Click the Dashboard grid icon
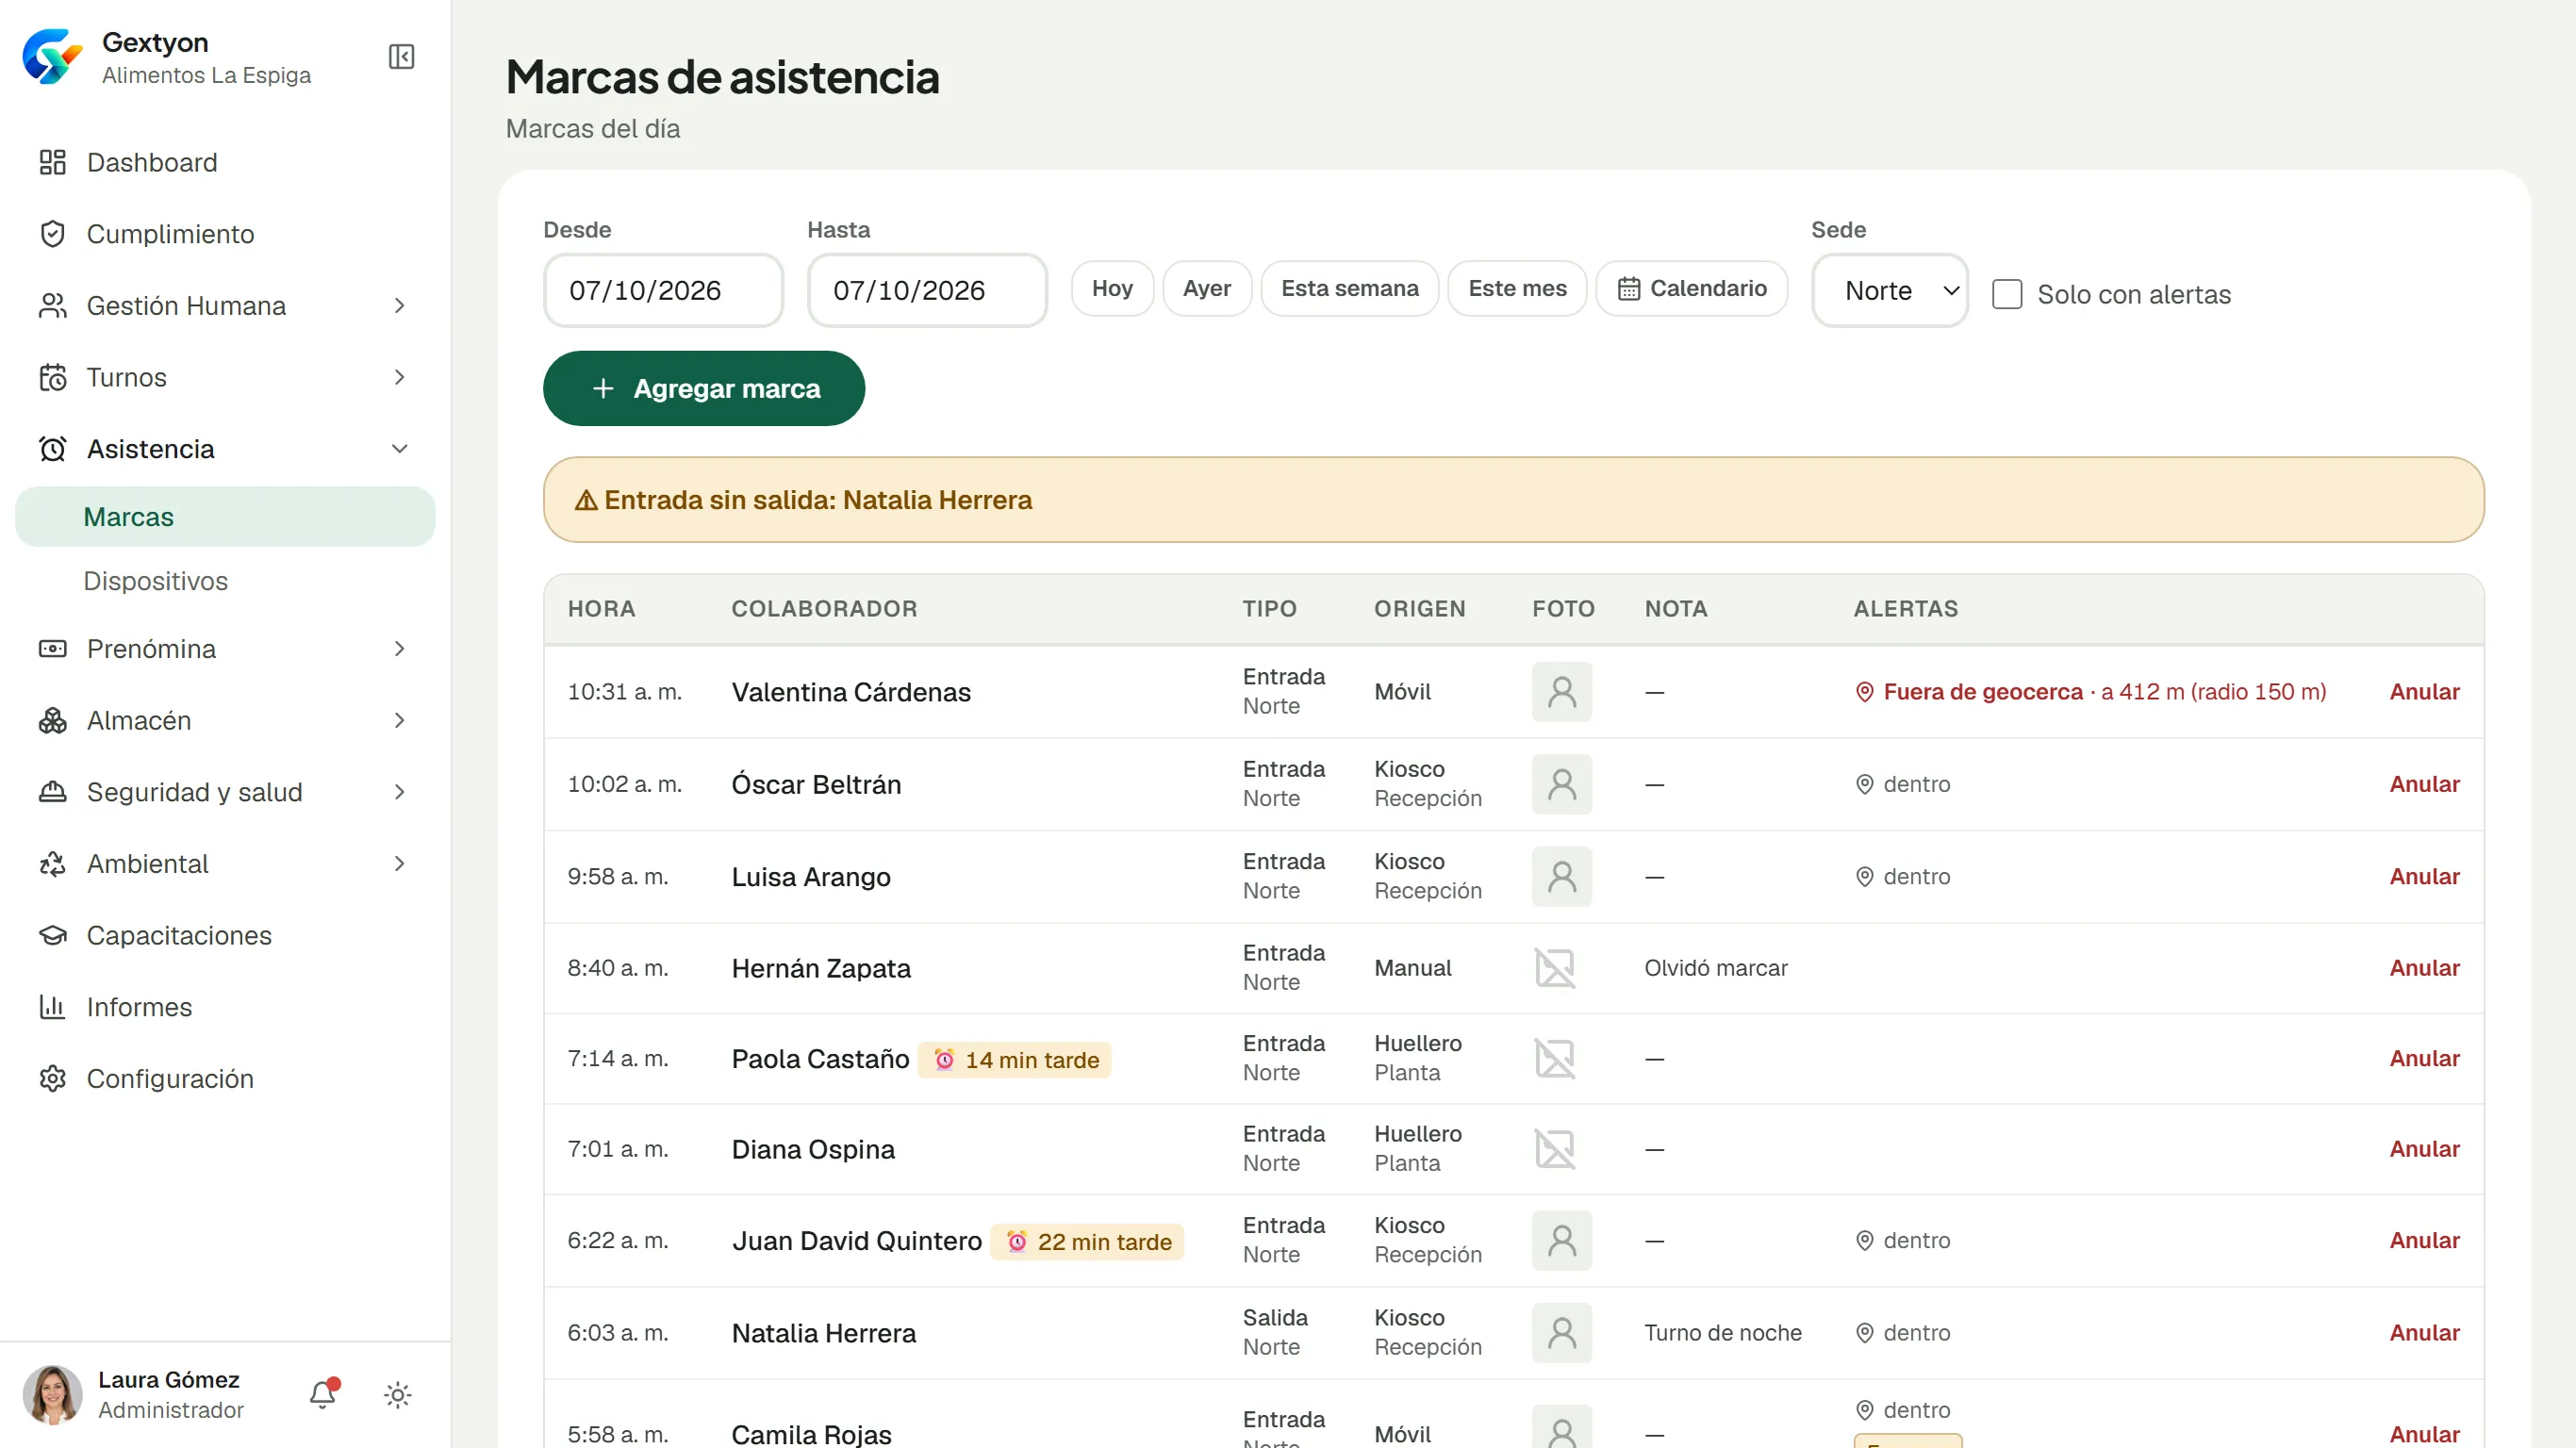 click(52, 162)
